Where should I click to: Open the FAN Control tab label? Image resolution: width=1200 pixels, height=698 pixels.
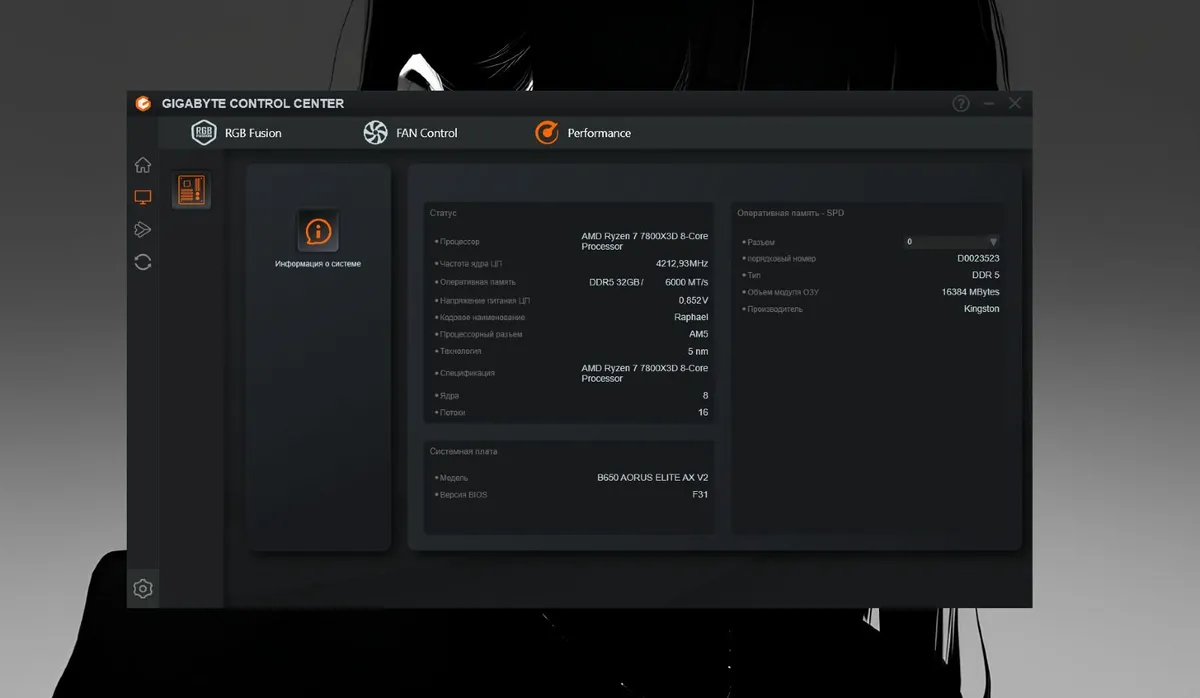coord(426,133)
